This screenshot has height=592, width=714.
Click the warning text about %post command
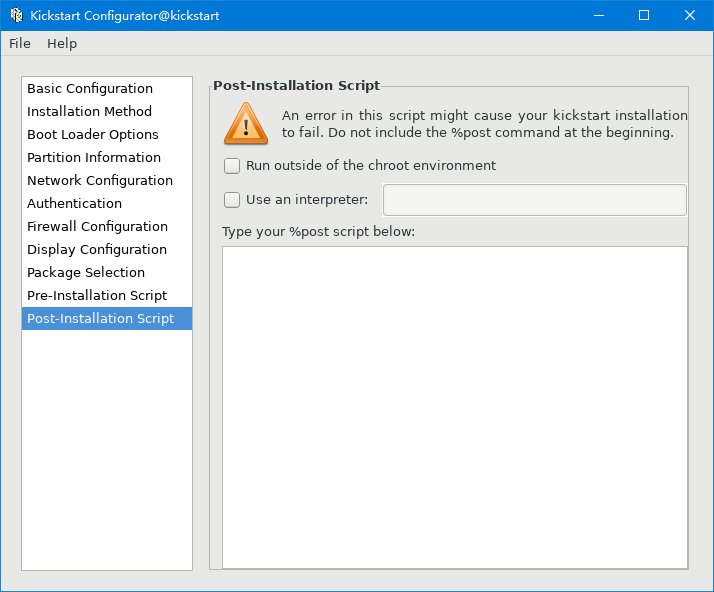(x=484, y=124)
